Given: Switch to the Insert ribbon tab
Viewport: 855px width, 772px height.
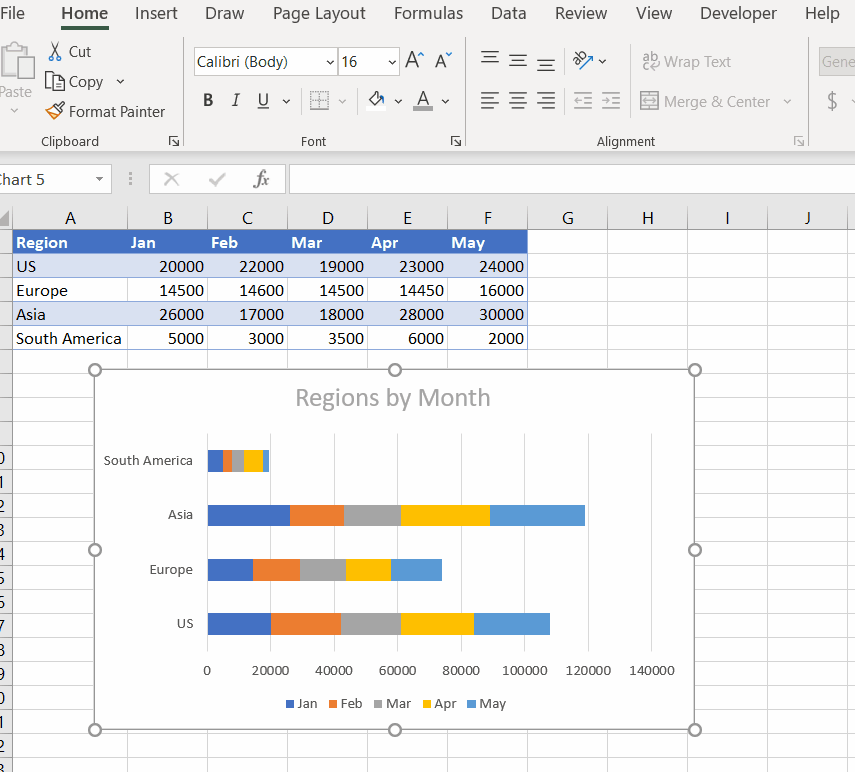Looking at the screenshot, I should pyautogui.click(x=156, y=14).
